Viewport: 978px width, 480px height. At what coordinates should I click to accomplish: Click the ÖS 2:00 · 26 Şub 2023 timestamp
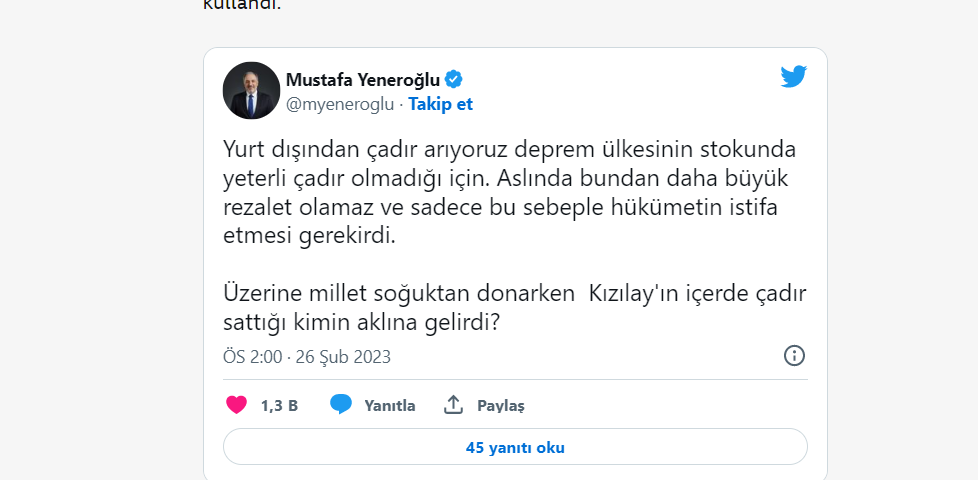(306, 357)
